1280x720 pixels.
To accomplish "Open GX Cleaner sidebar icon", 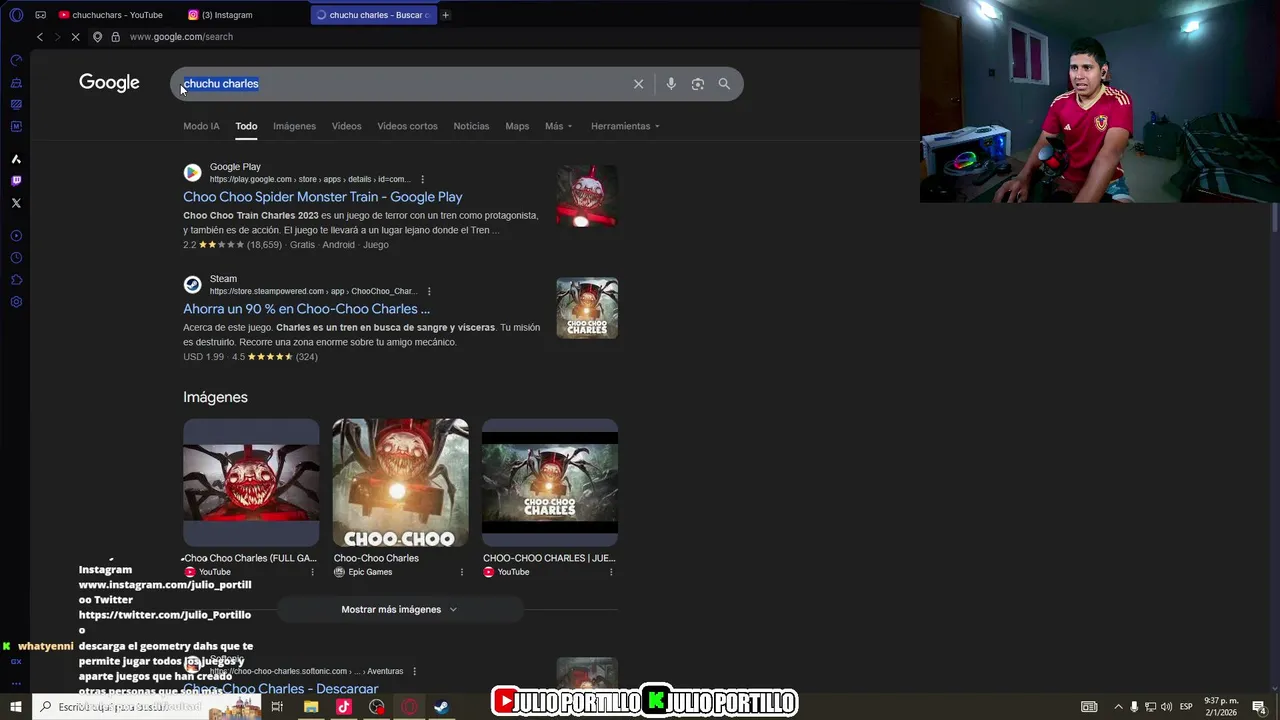I will 16,82.
